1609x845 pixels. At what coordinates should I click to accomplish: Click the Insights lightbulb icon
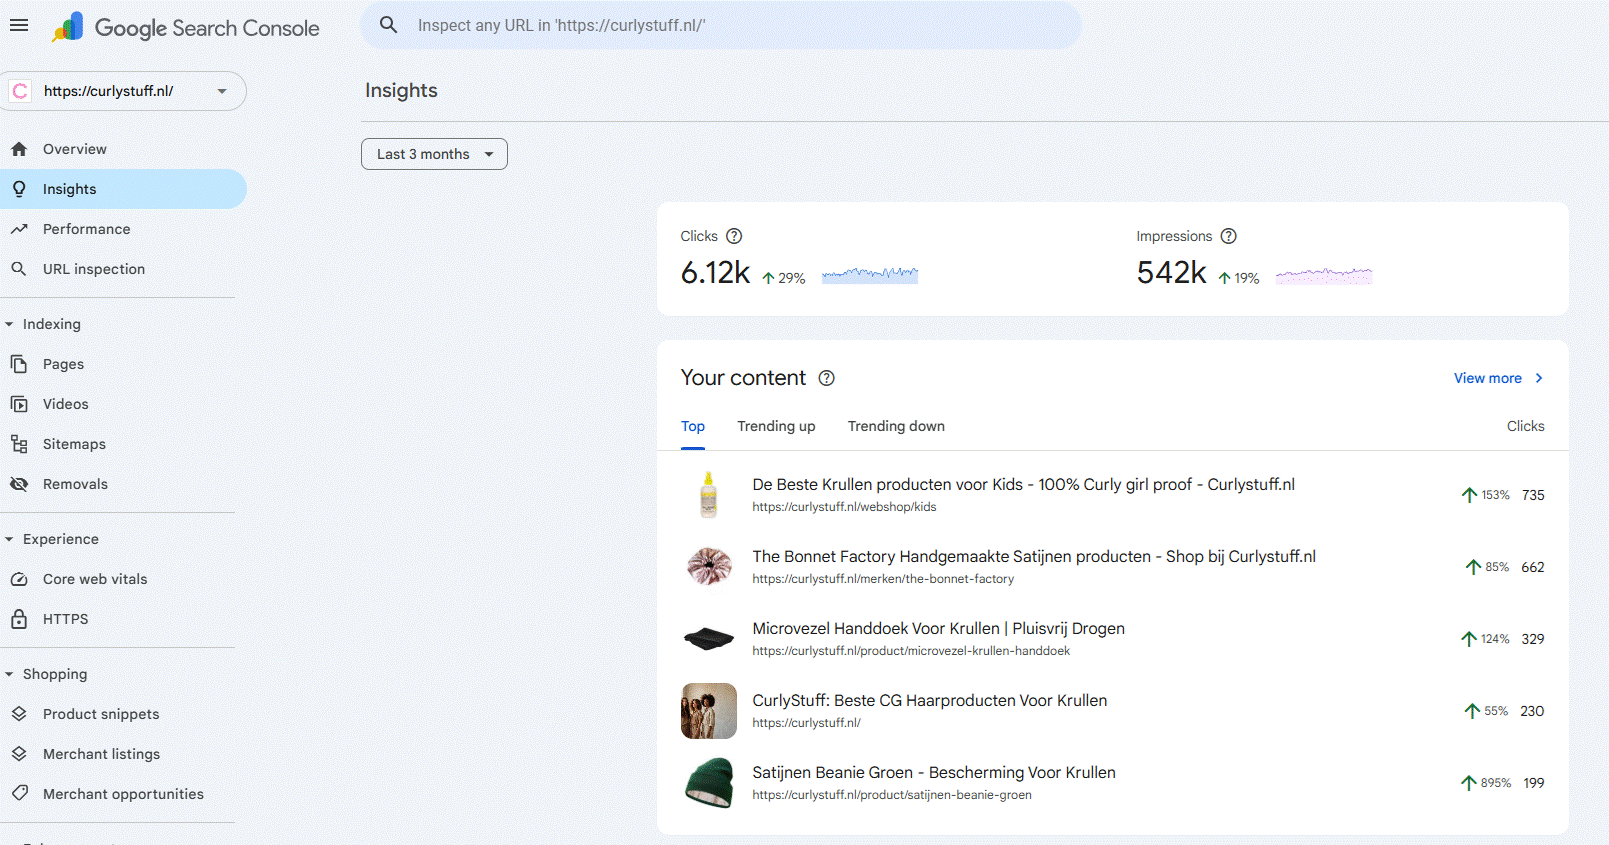click(x=19, y=189)
